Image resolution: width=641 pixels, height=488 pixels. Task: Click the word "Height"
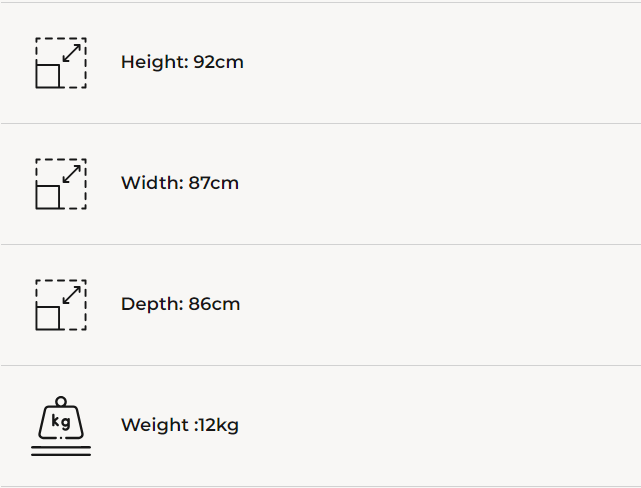152,62
